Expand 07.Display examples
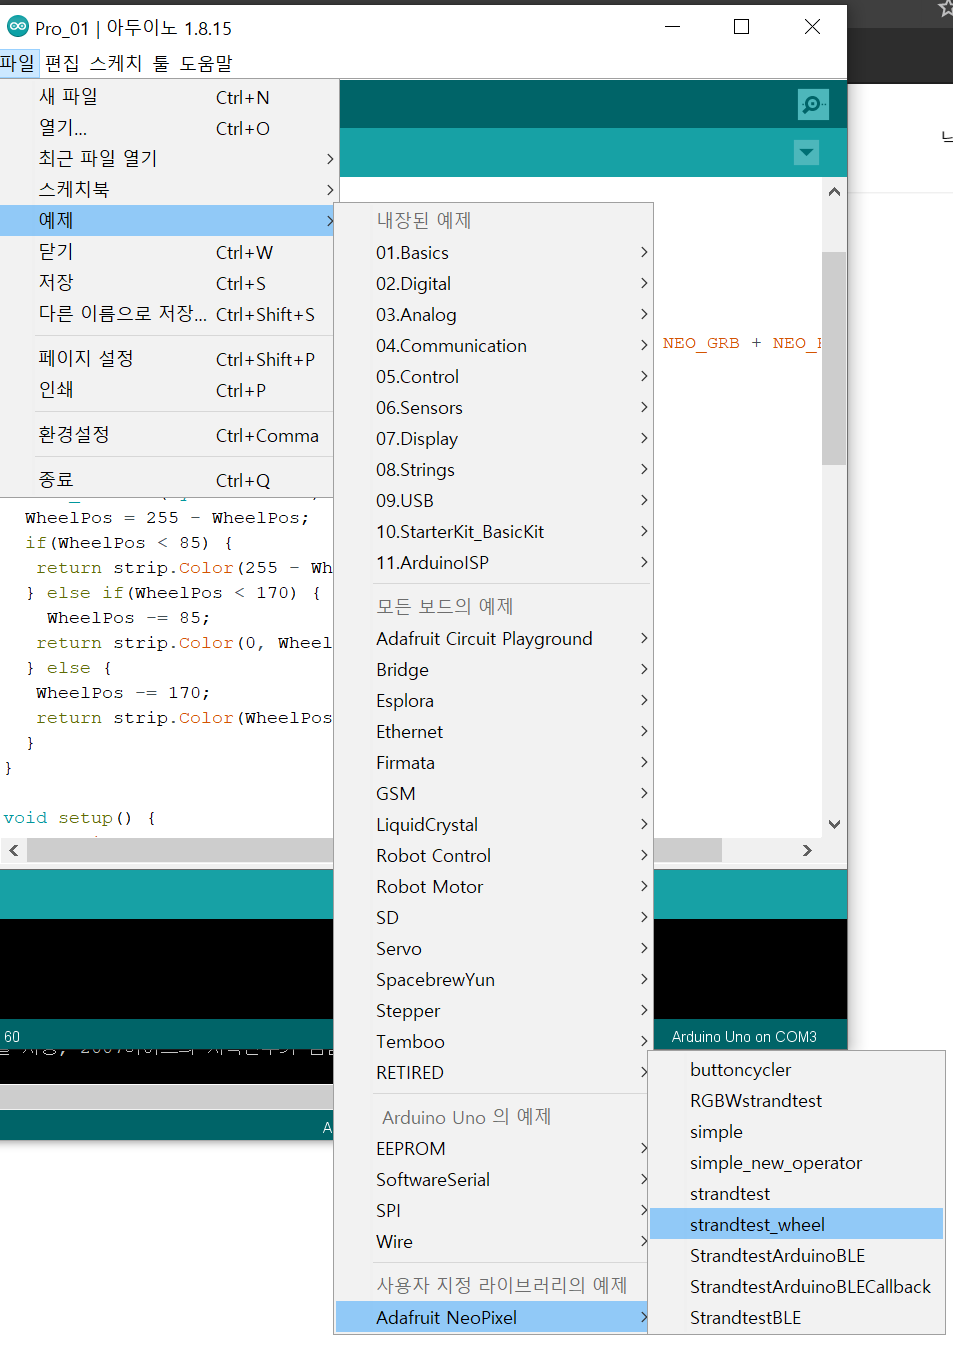 coord(494,439)
